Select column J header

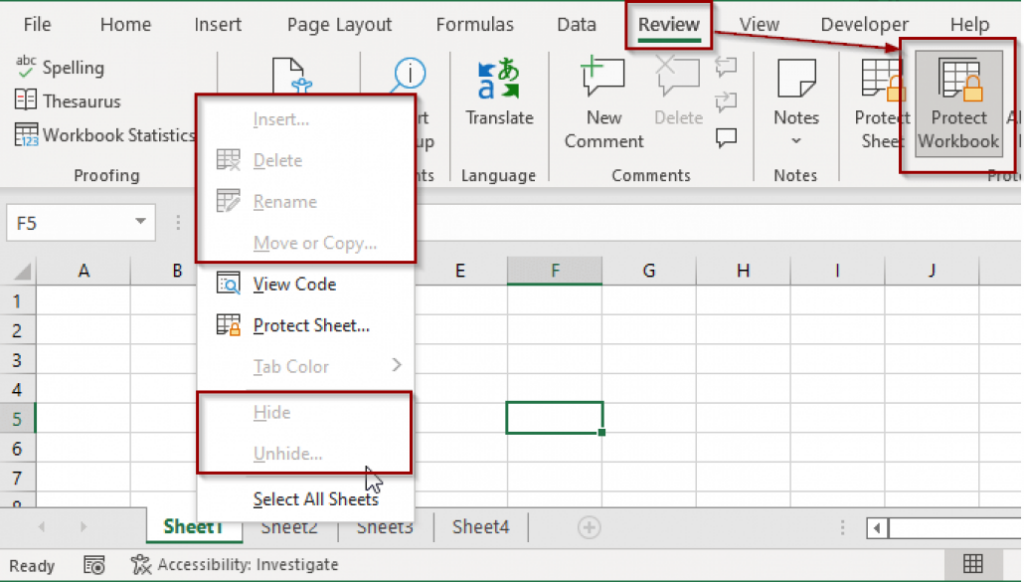click(x=932, y=270)
